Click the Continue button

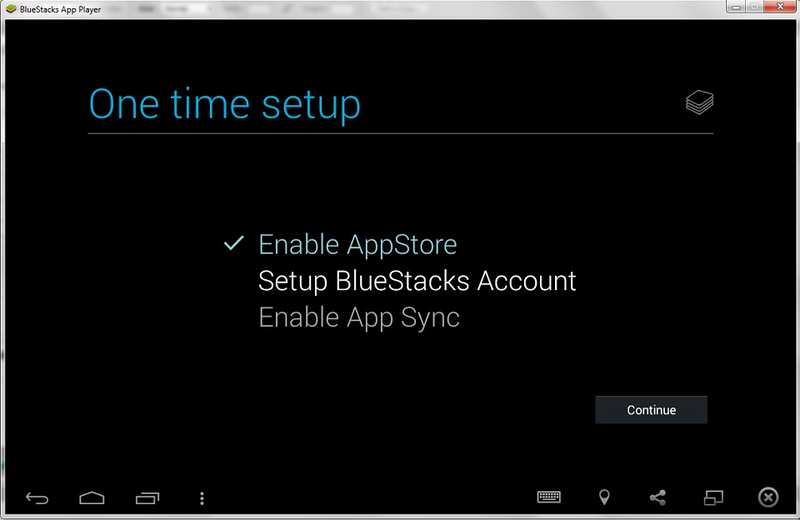[651, 410]
